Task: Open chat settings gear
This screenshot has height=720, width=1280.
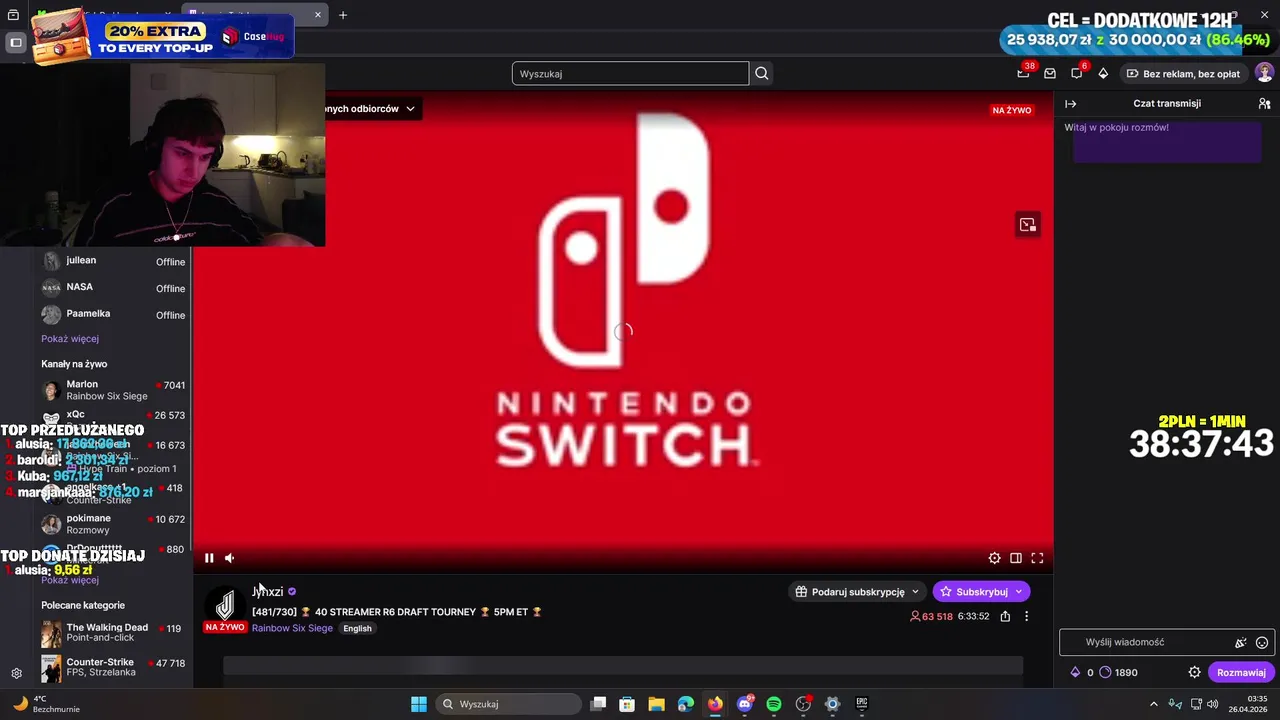Action: 1194,672
